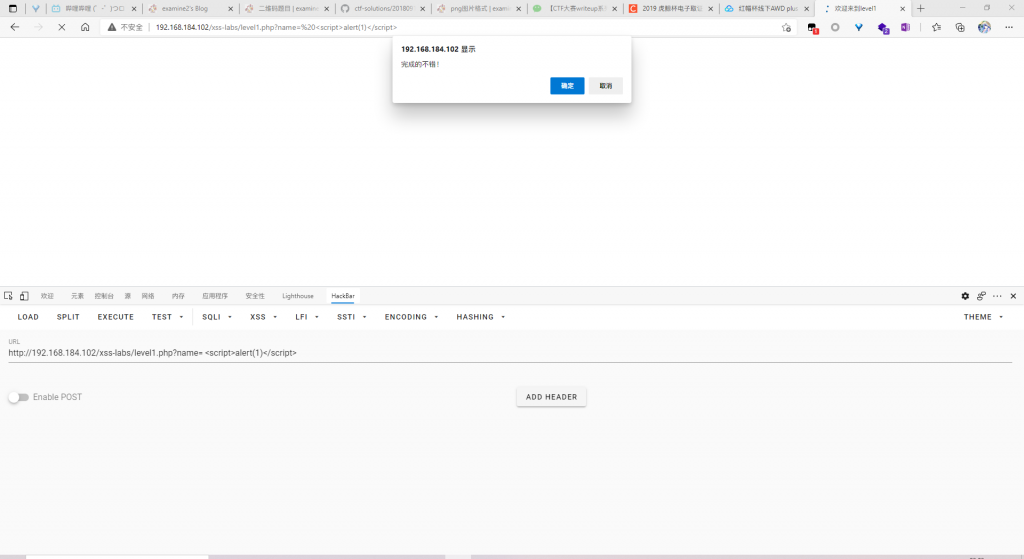Click the HackBar LOAD button
This screenshot has width=1024, height=559.
click(28, 317)
